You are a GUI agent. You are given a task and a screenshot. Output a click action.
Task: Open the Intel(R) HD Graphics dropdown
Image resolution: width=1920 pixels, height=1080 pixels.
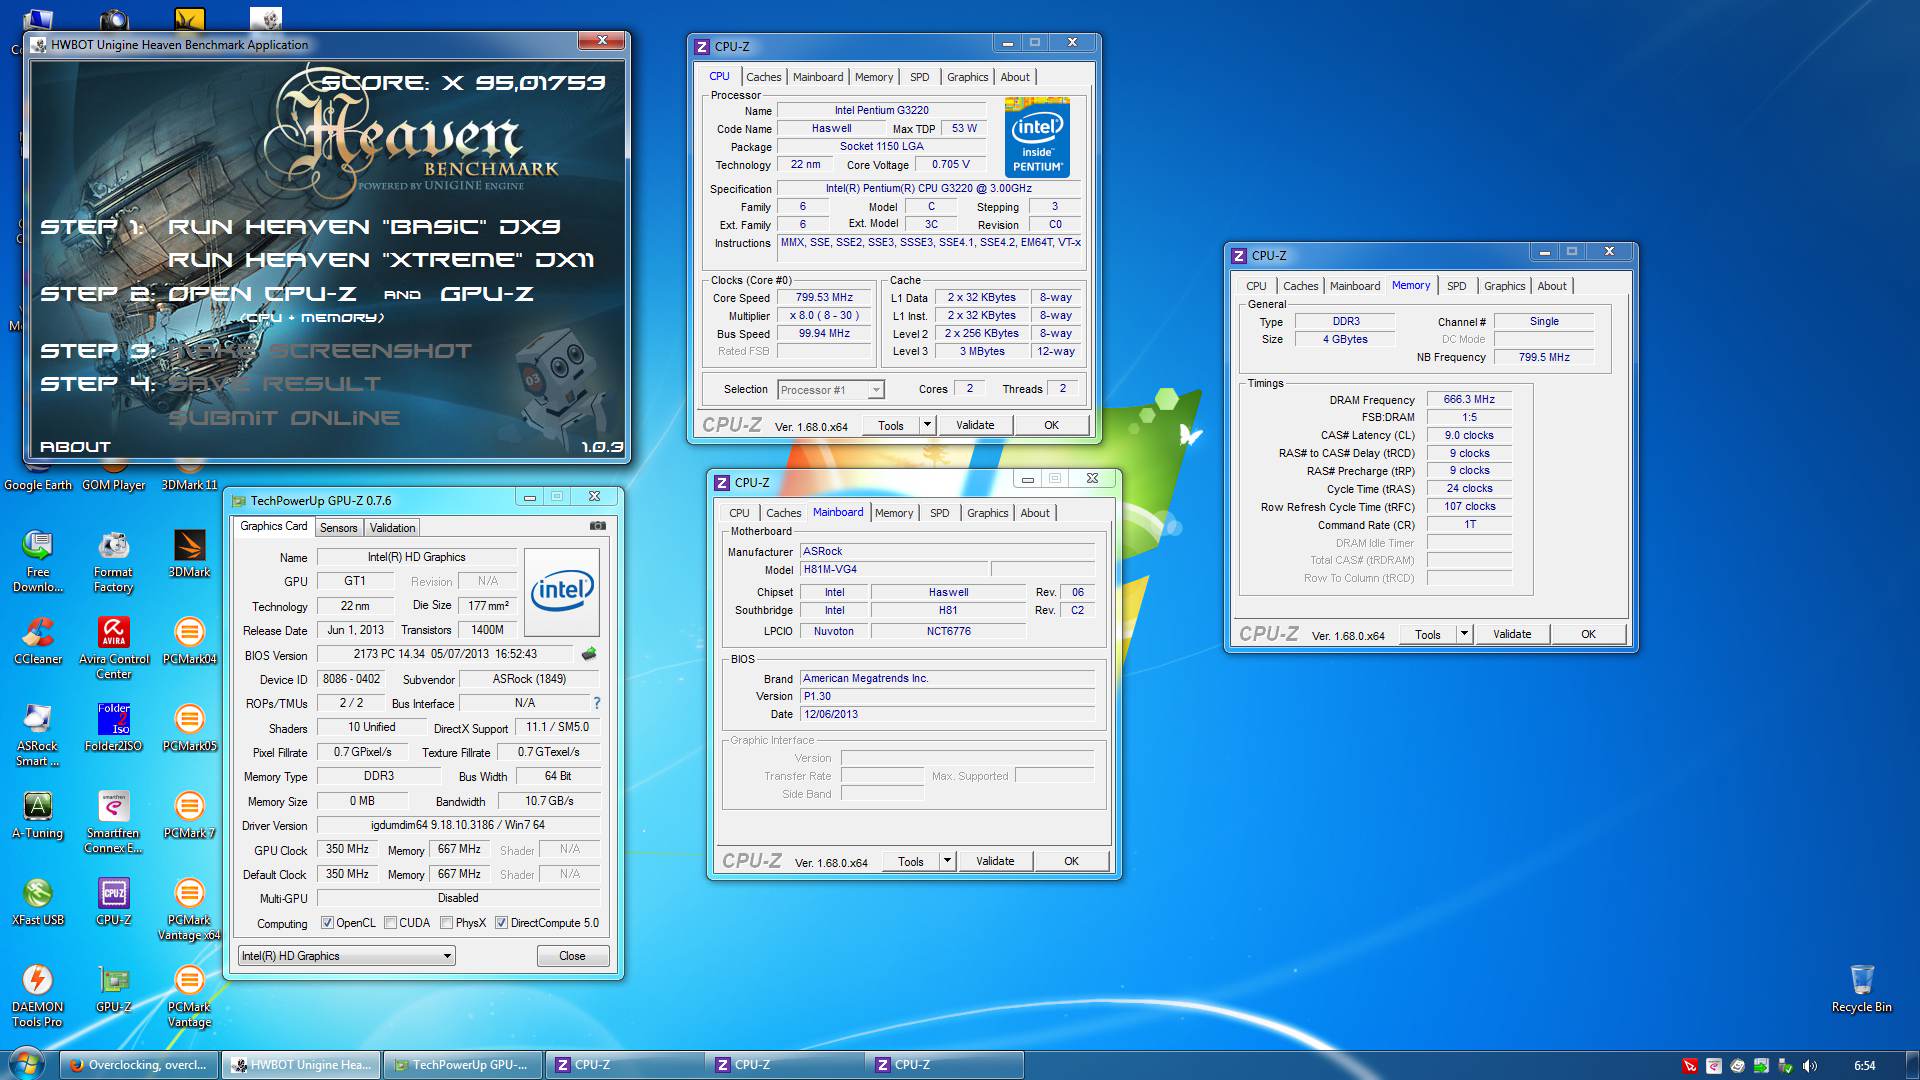[x=346, y=956]
